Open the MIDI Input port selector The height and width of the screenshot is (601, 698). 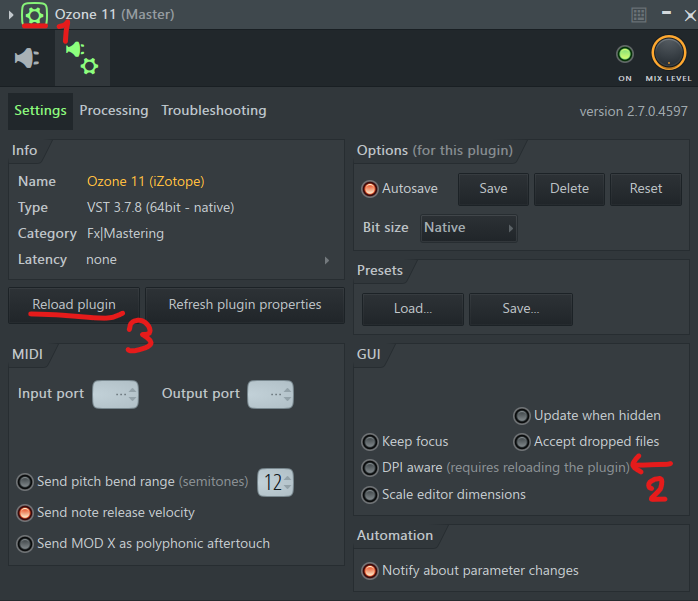click(115, 394)
